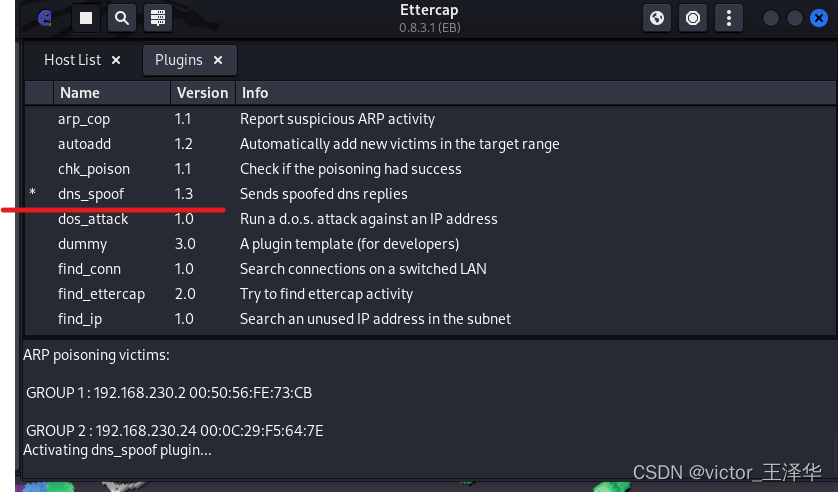Image resolution: width=838 pixels, height=492 pixels.
Task: Sort plugins by Name column header
Action: pos(80,93)
